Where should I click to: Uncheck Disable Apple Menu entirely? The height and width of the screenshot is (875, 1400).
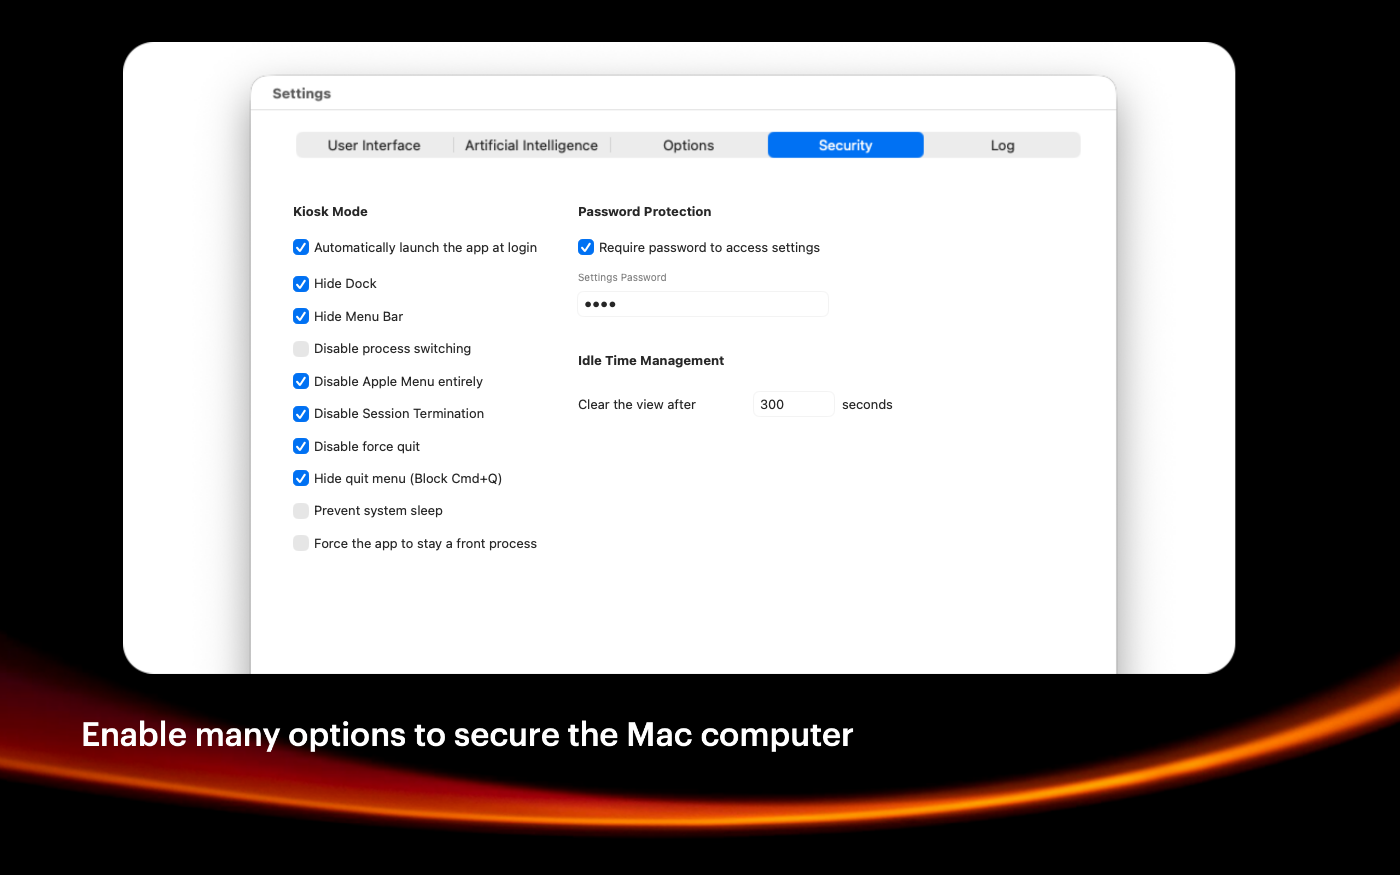(301, 381)
